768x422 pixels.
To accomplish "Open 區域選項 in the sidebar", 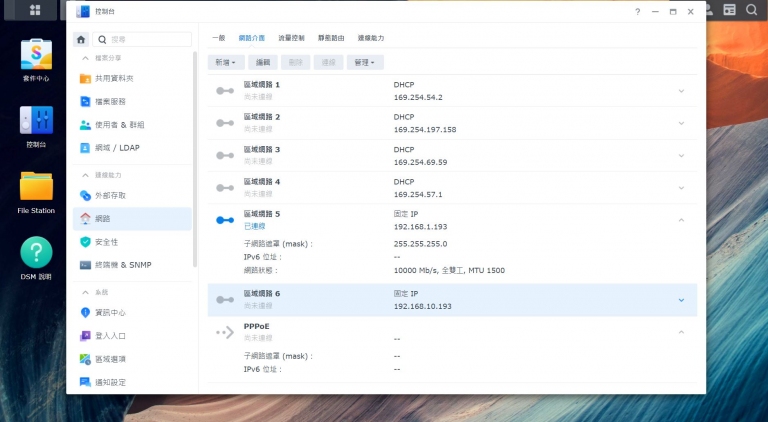I will [132, 359].
